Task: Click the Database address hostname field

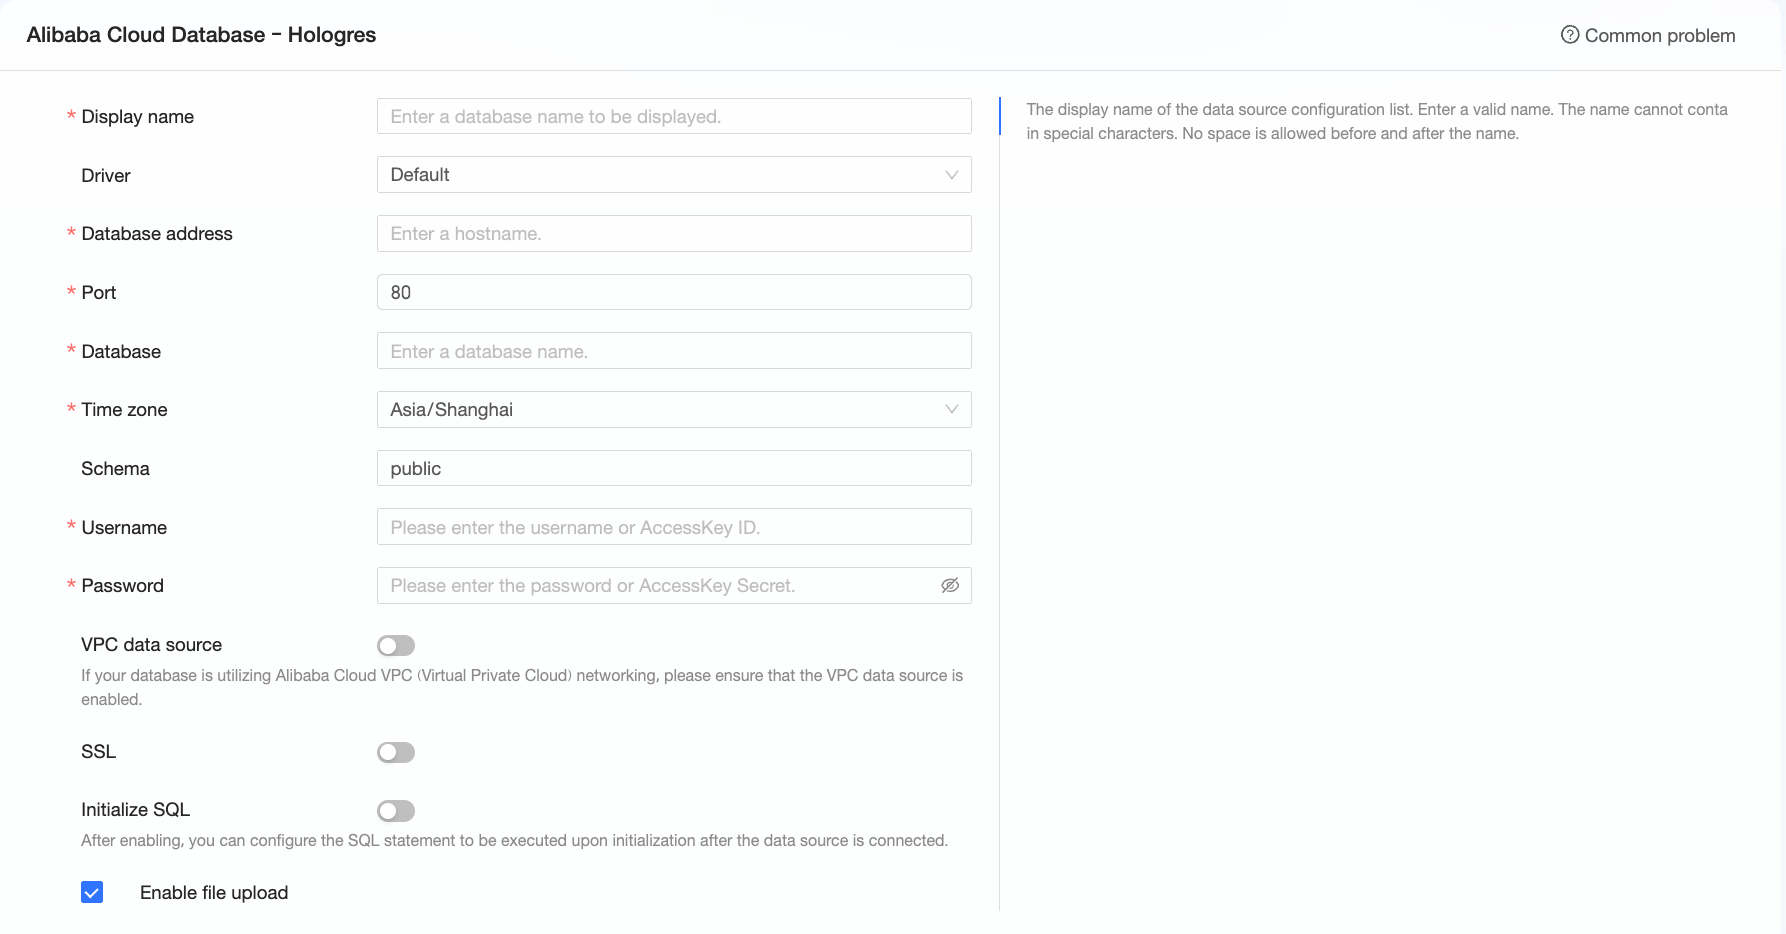Action: click(x=674, y=234)
